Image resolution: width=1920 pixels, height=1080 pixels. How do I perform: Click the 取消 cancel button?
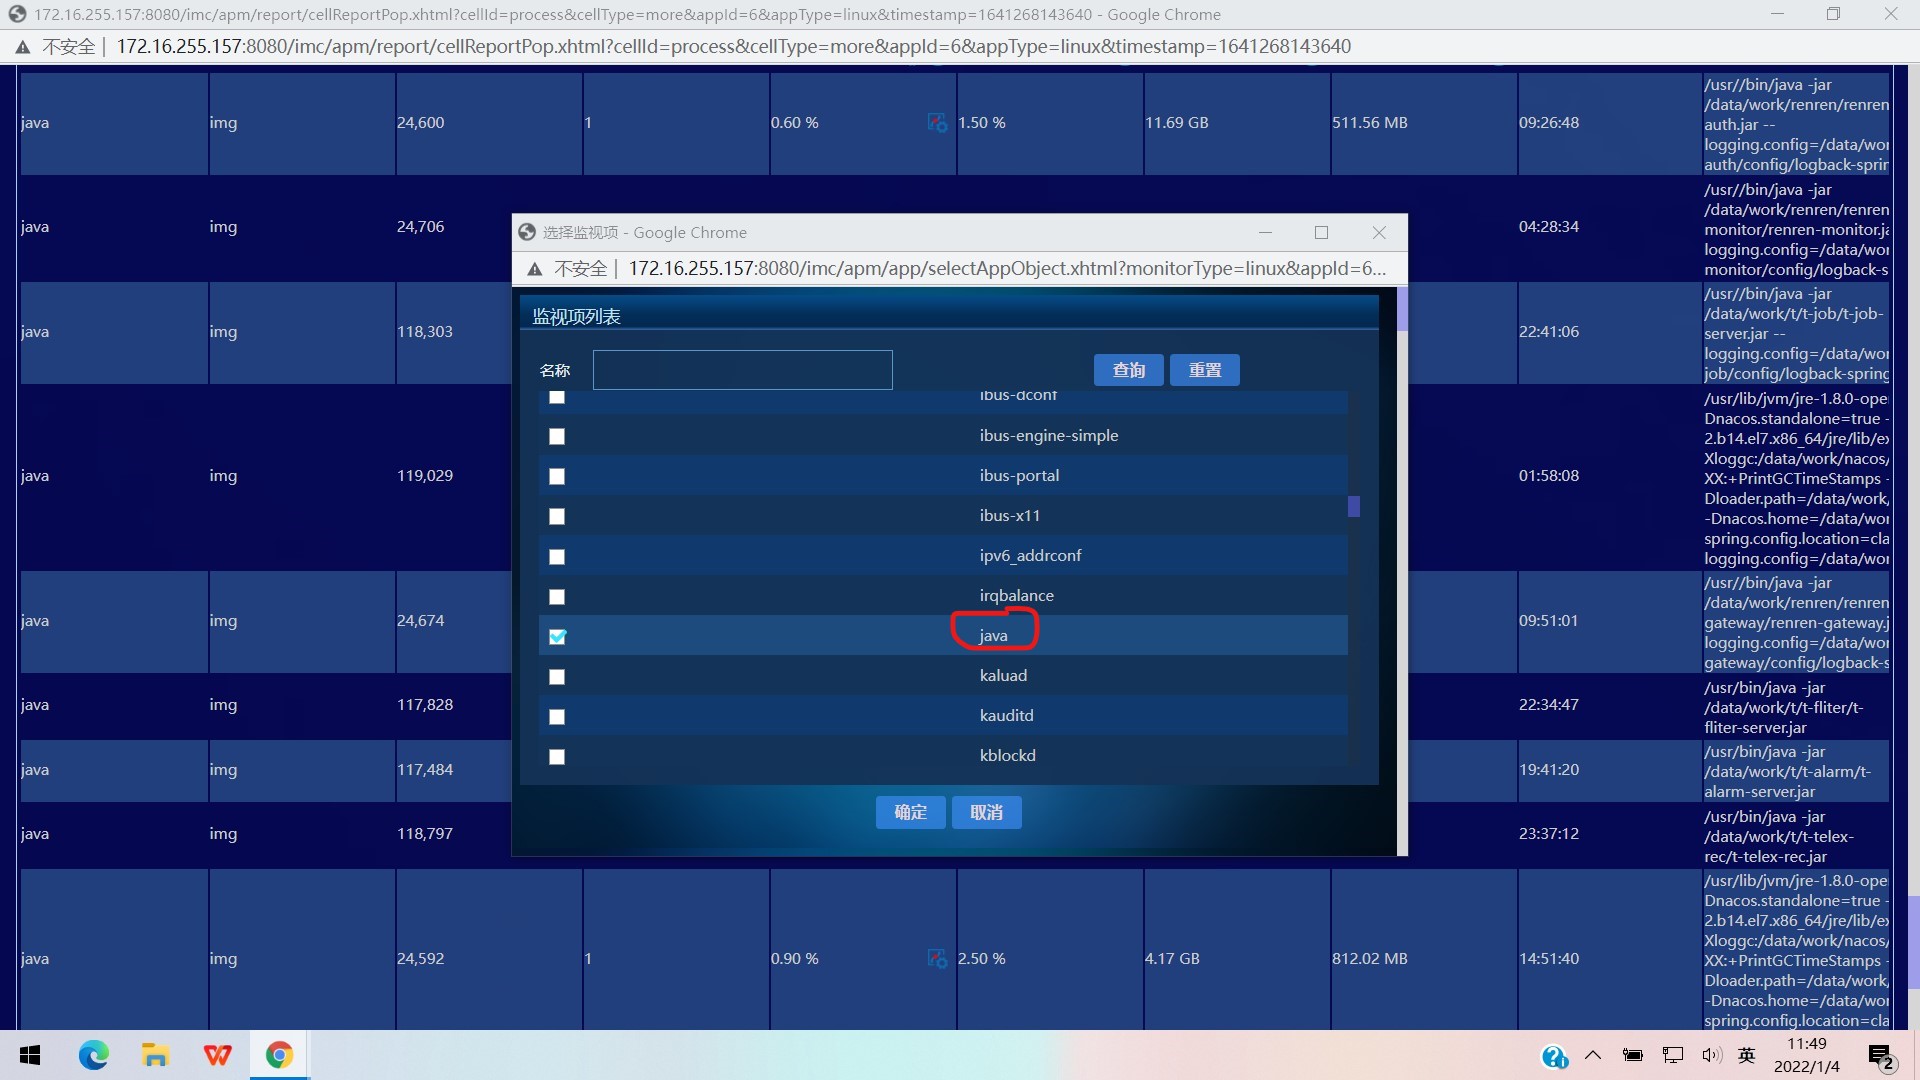coord(986,812)
